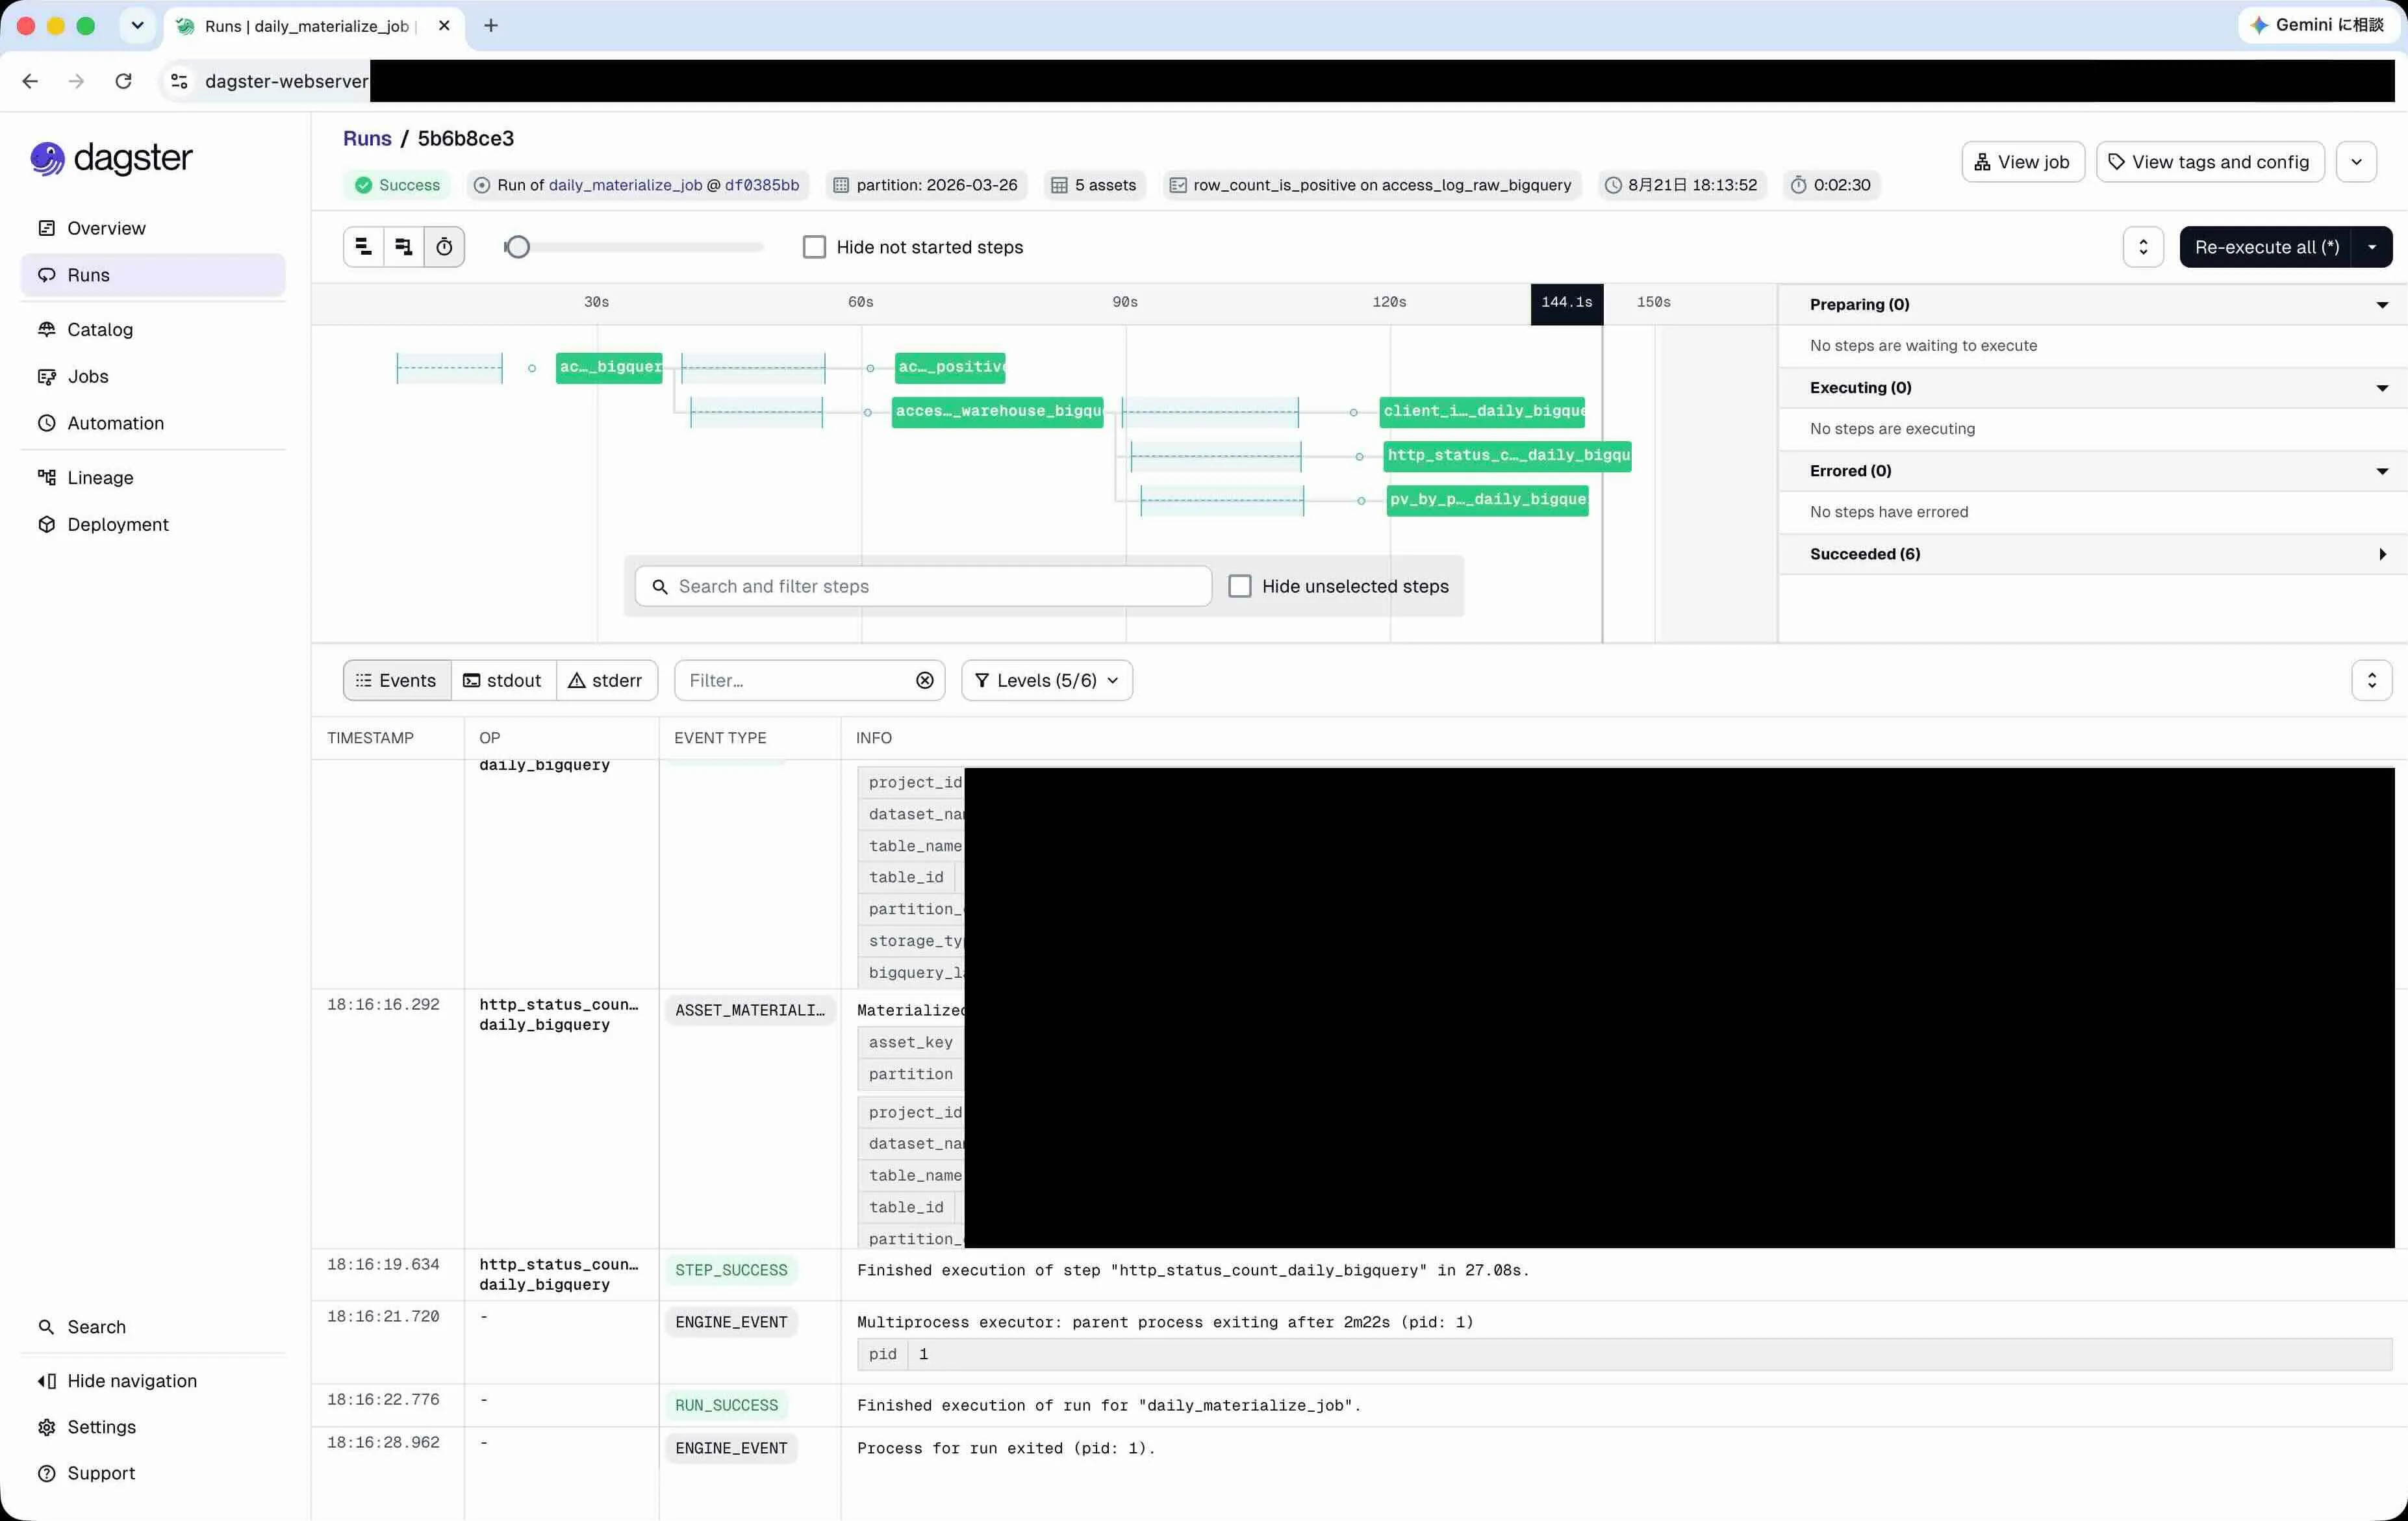Switch to flat Gantt layout icon
This screenshot has height=1521, width=2408.
(x=364, y=247)
